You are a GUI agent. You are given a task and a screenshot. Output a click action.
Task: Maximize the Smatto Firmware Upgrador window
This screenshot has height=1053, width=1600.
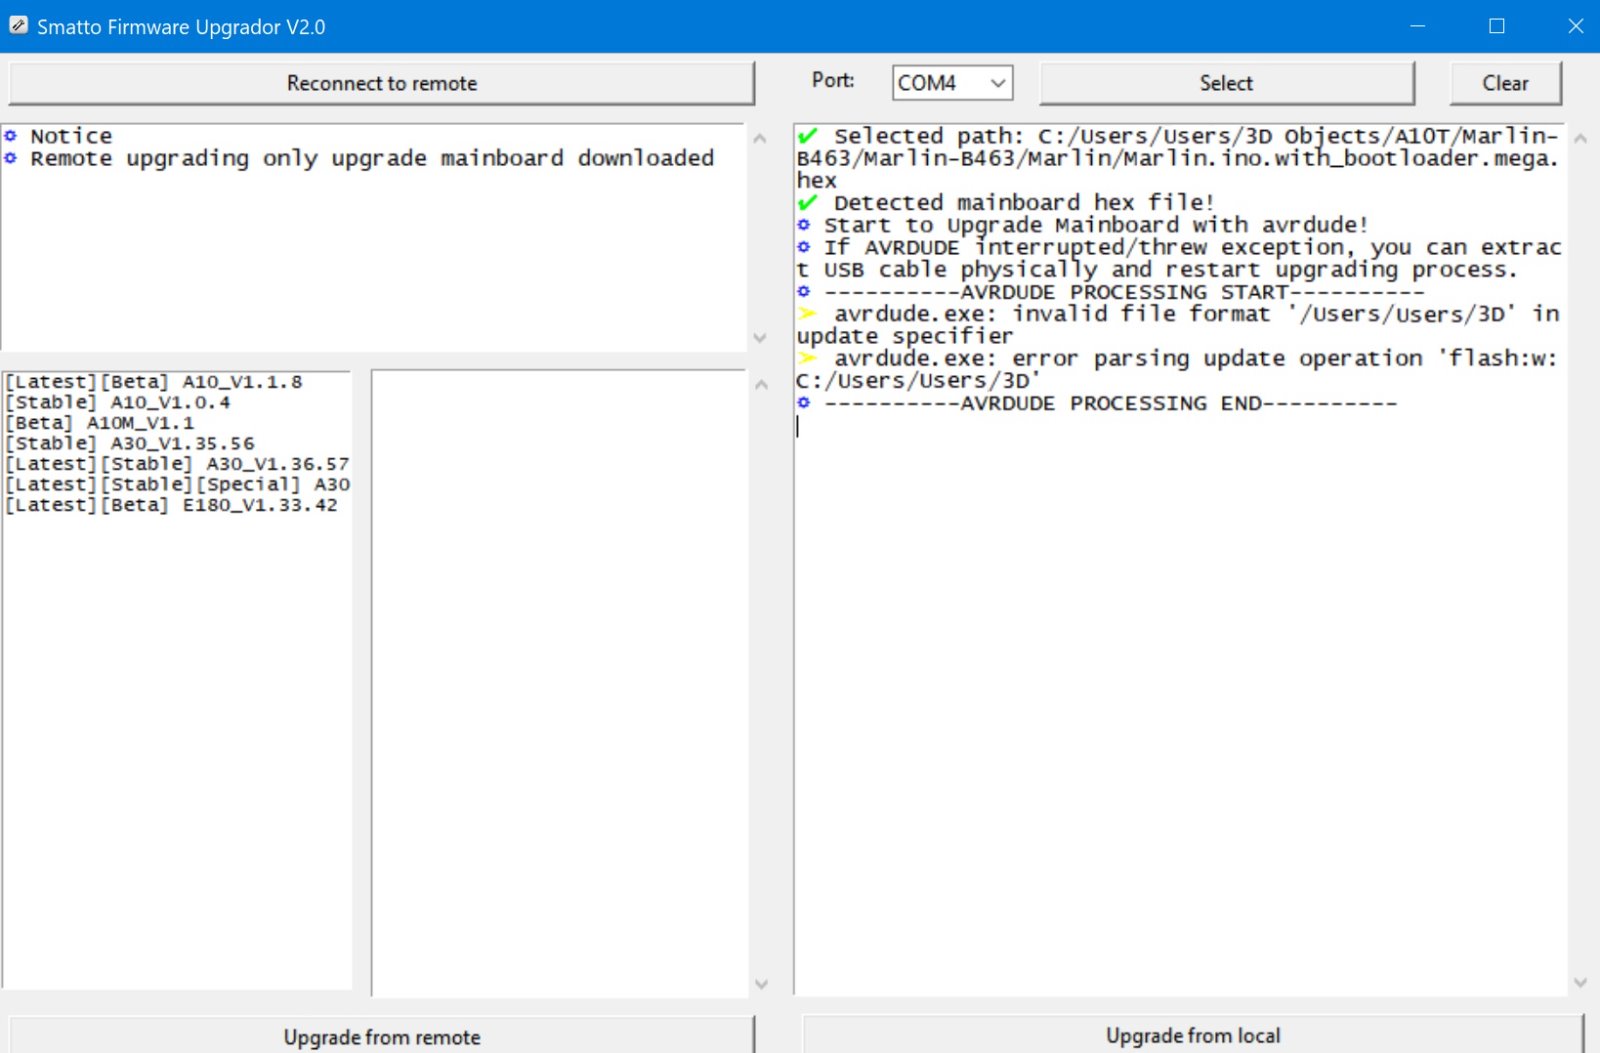(1496, 26)
